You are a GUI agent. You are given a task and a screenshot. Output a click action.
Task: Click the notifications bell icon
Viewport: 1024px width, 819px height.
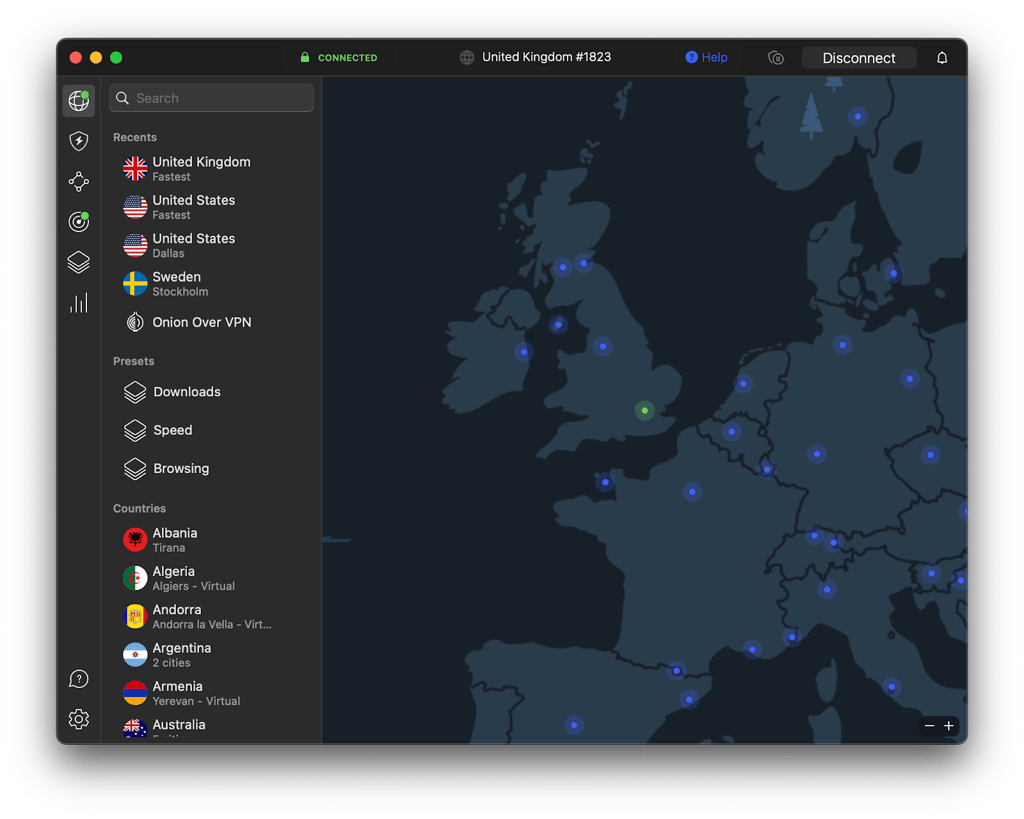click(942, 57)
